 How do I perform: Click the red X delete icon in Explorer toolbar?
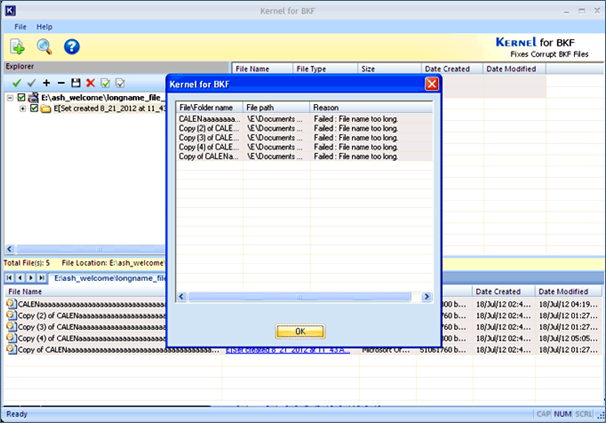pyautogui.click(x=90, y=83)
